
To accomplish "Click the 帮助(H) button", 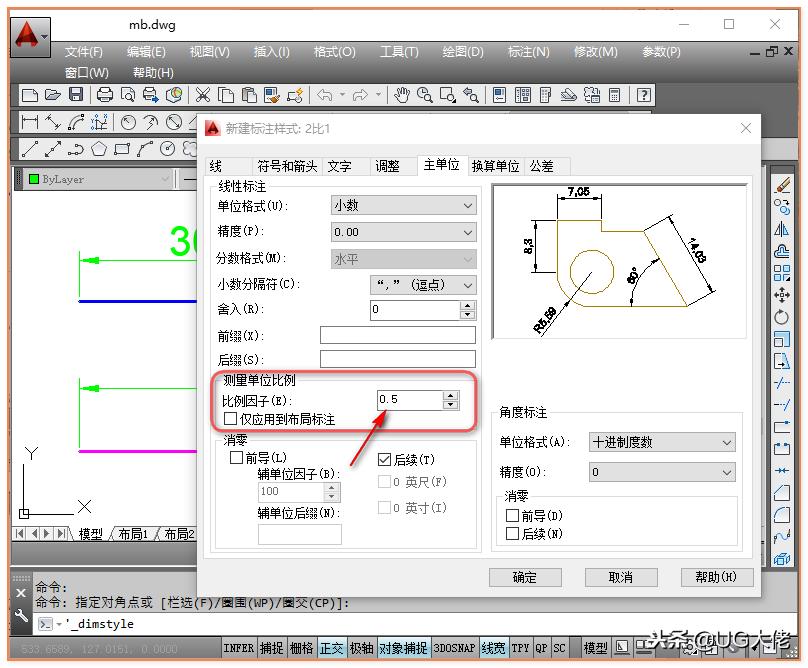I will click(718, 577).
